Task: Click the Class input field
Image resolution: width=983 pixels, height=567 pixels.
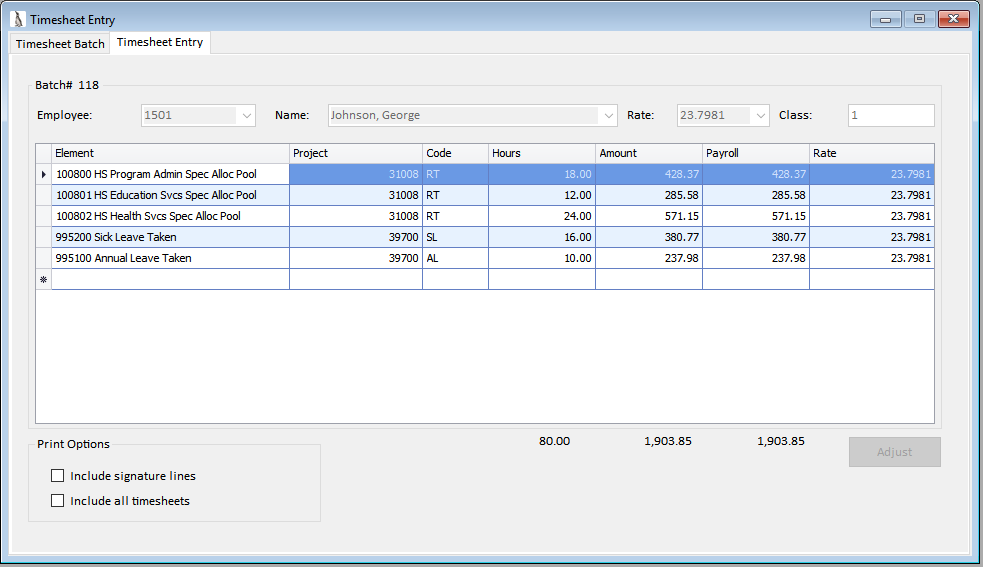Action: (x=891, y=115)
